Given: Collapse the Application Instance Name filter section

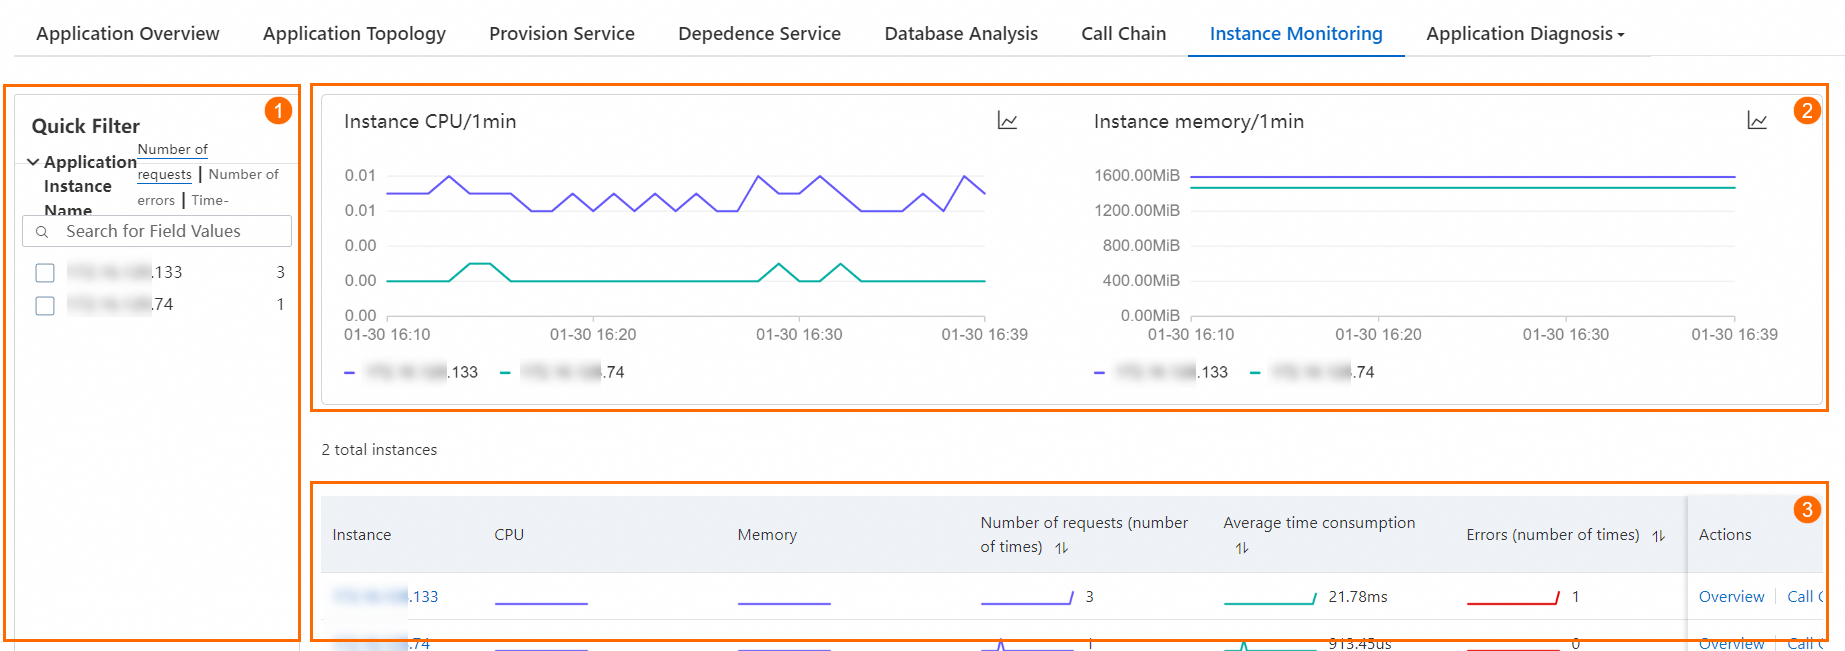Looking at the screenshot, I should pyautogui.click(x=33, y=162).
